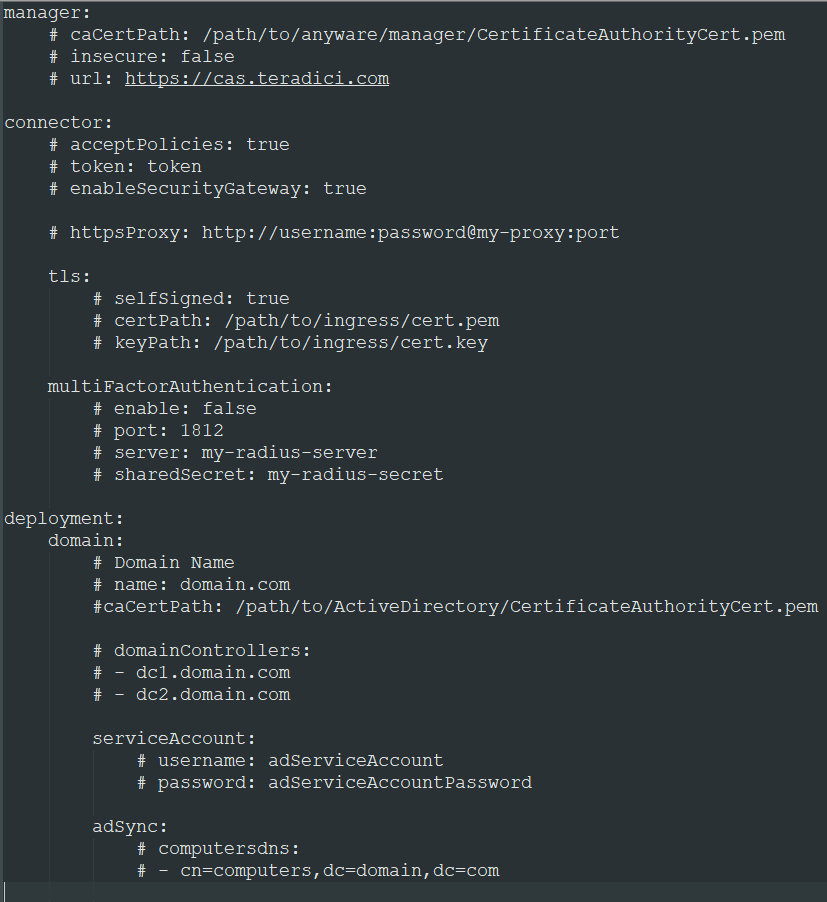827x902 pixels.
Task: Click the tls: key
Action: [70, 277]
